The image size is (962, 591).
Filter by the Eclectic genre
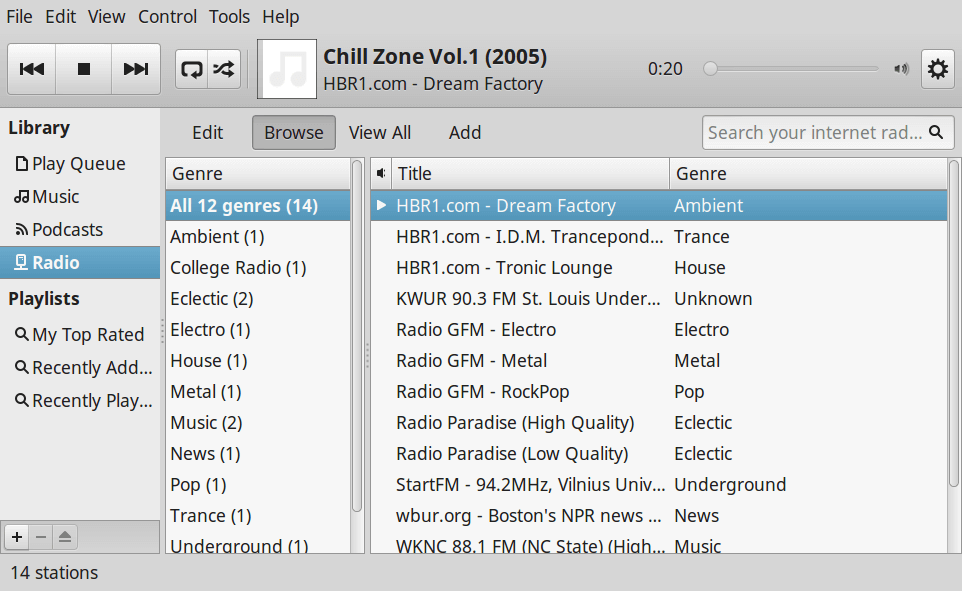pos(211,299)
